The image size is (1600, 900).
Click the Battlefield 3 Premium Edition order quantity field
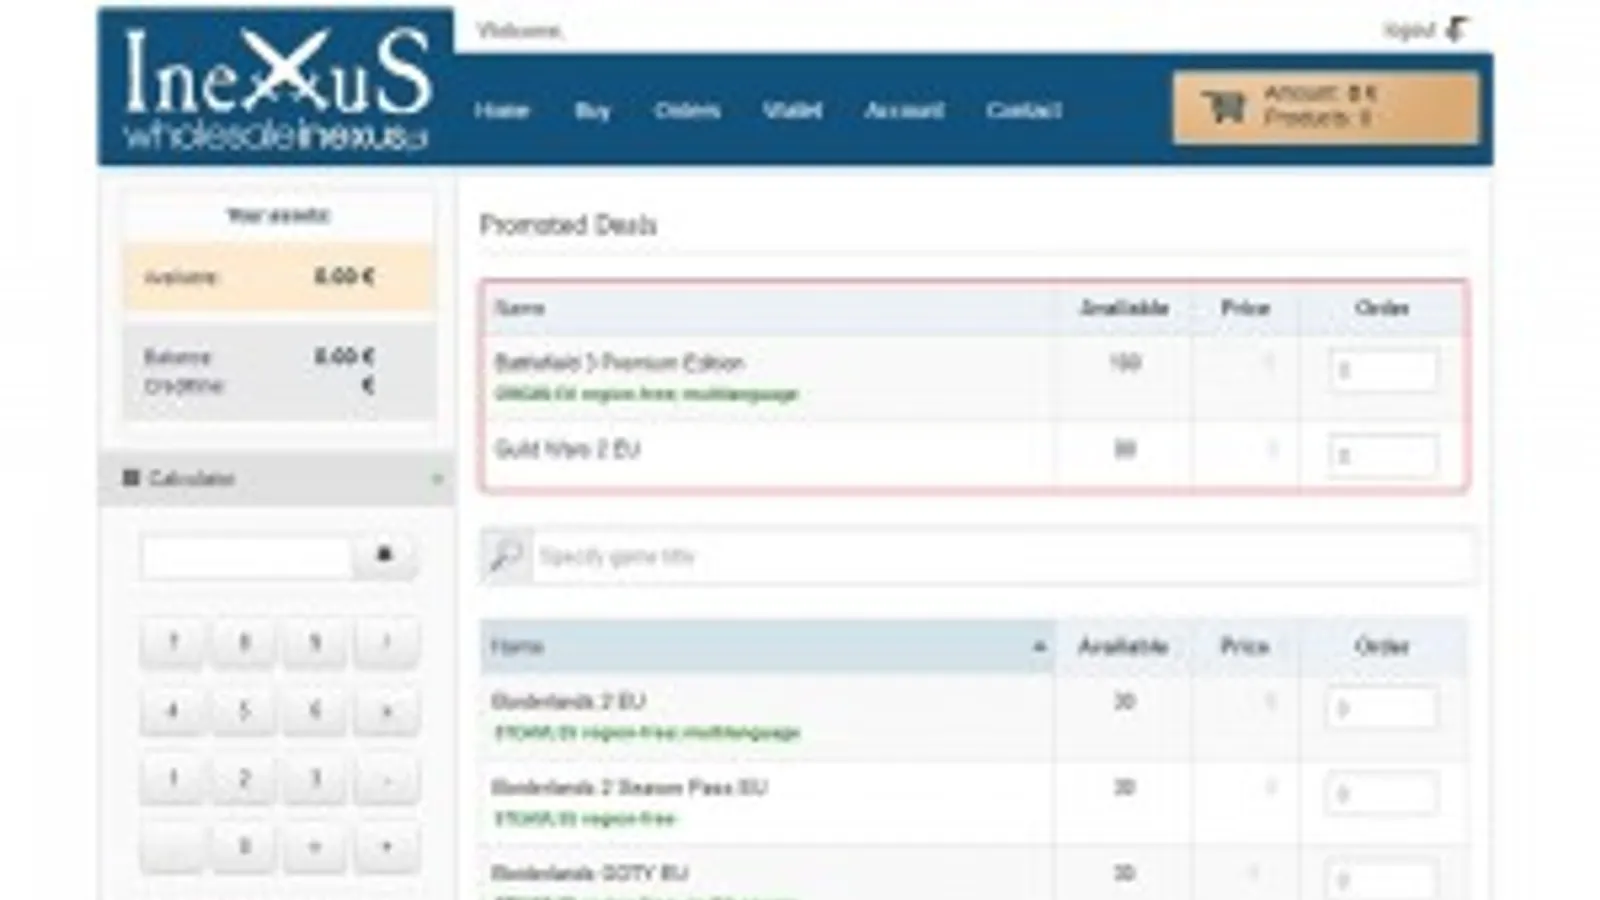(1383, 370)
